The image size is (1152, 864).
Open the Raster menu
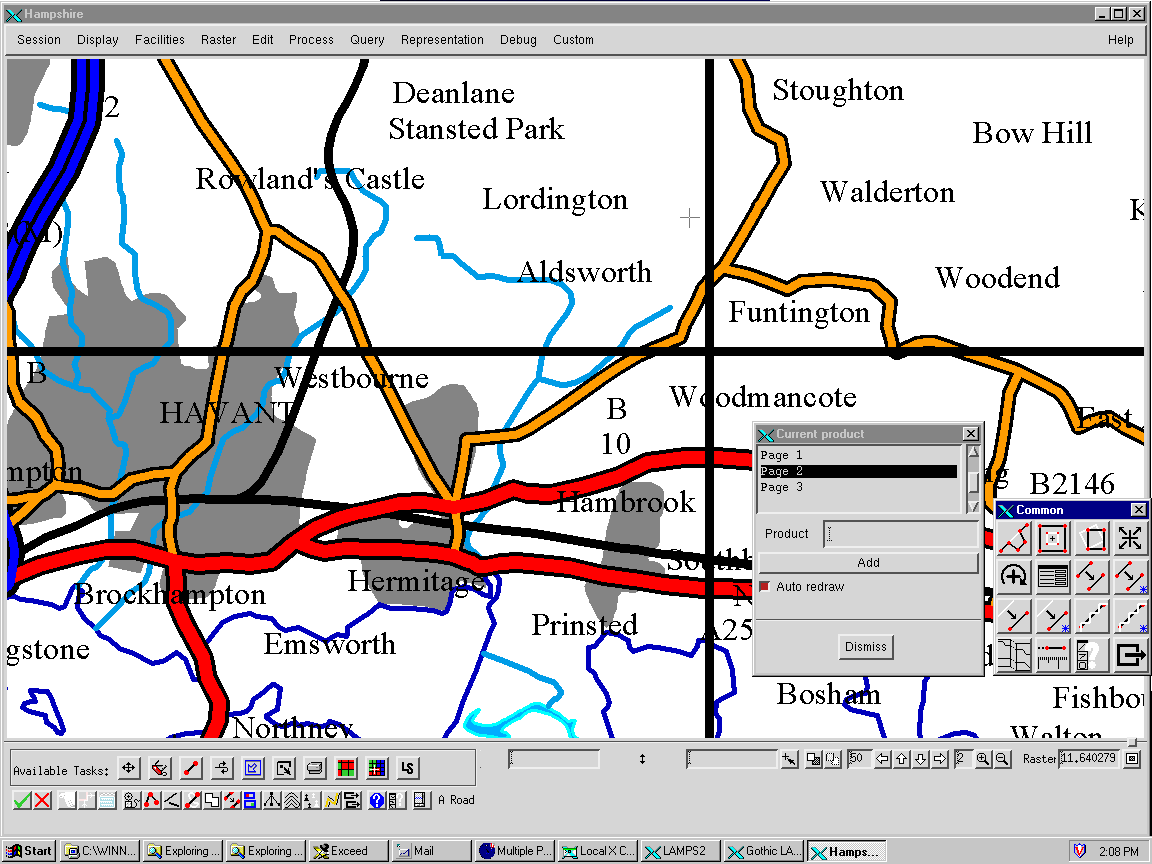click(218, 40)
